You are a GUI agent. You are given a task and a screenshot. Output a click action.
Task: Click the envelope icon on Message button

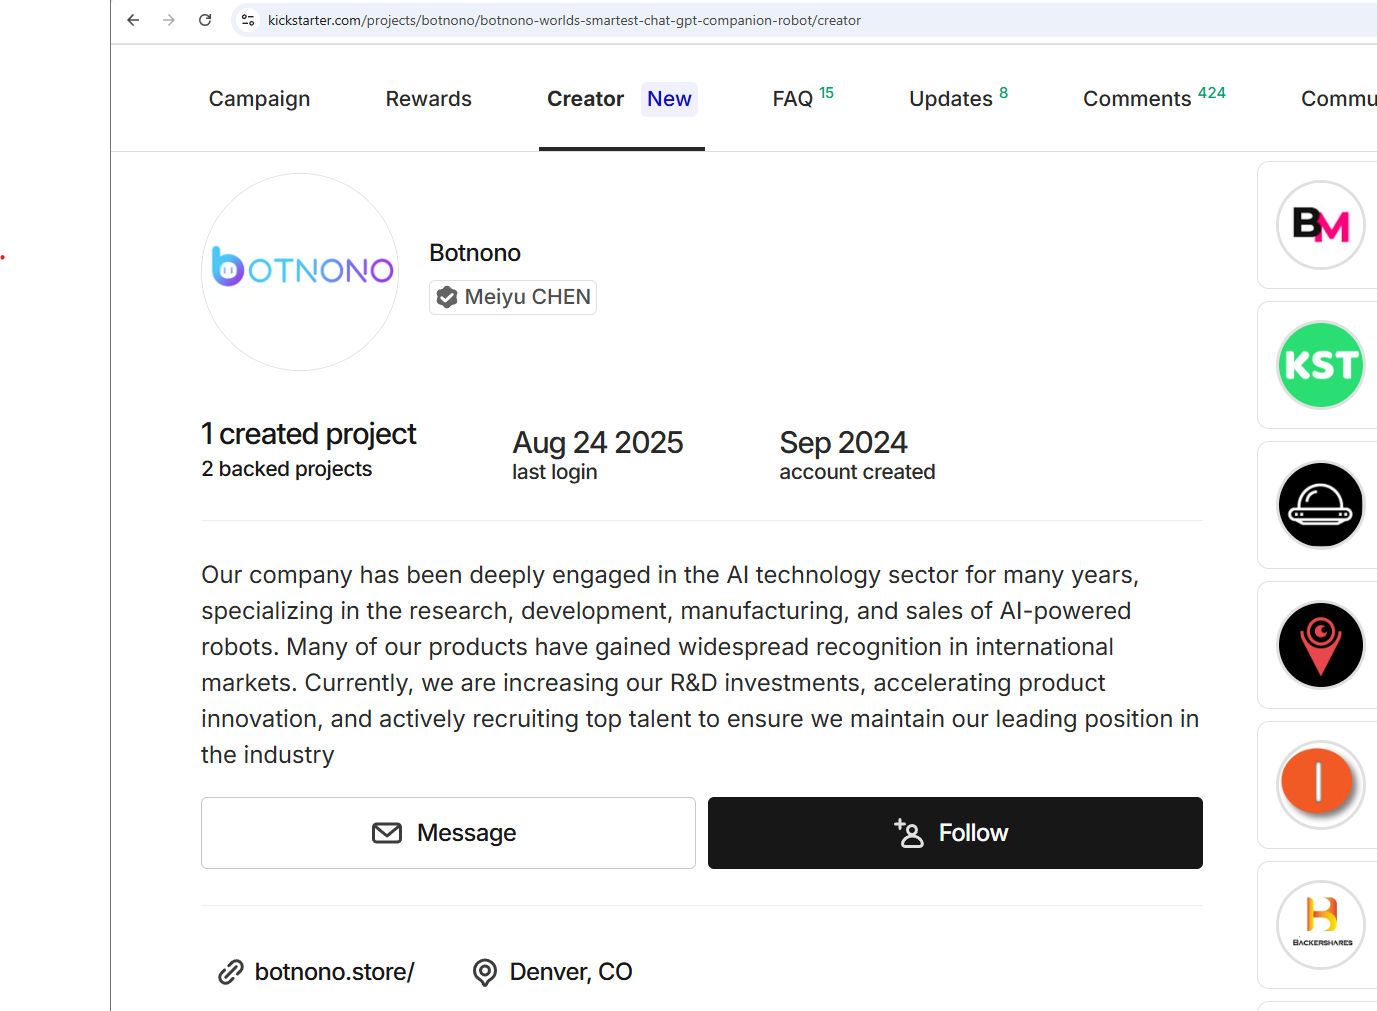[x=387, y=833]
